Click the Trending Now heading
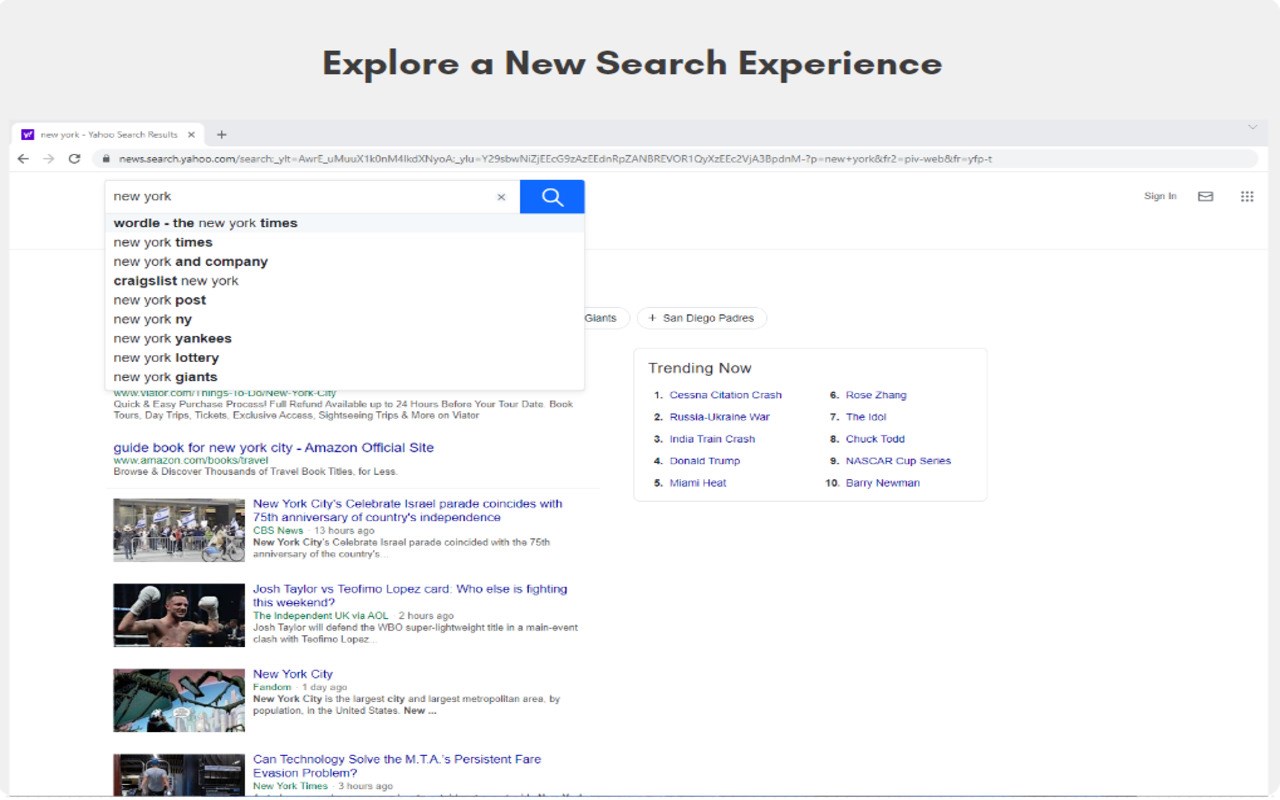The image size is (1280, 800). tap(700, 368)
